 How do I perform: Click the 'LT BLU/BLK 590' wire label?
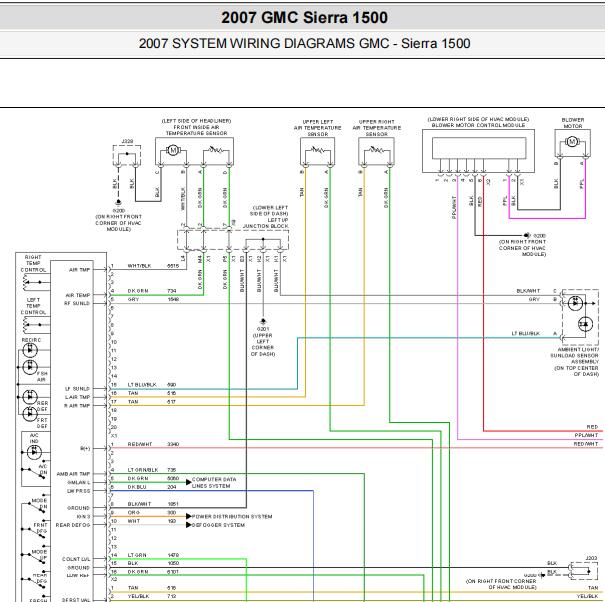coord(152,385)
